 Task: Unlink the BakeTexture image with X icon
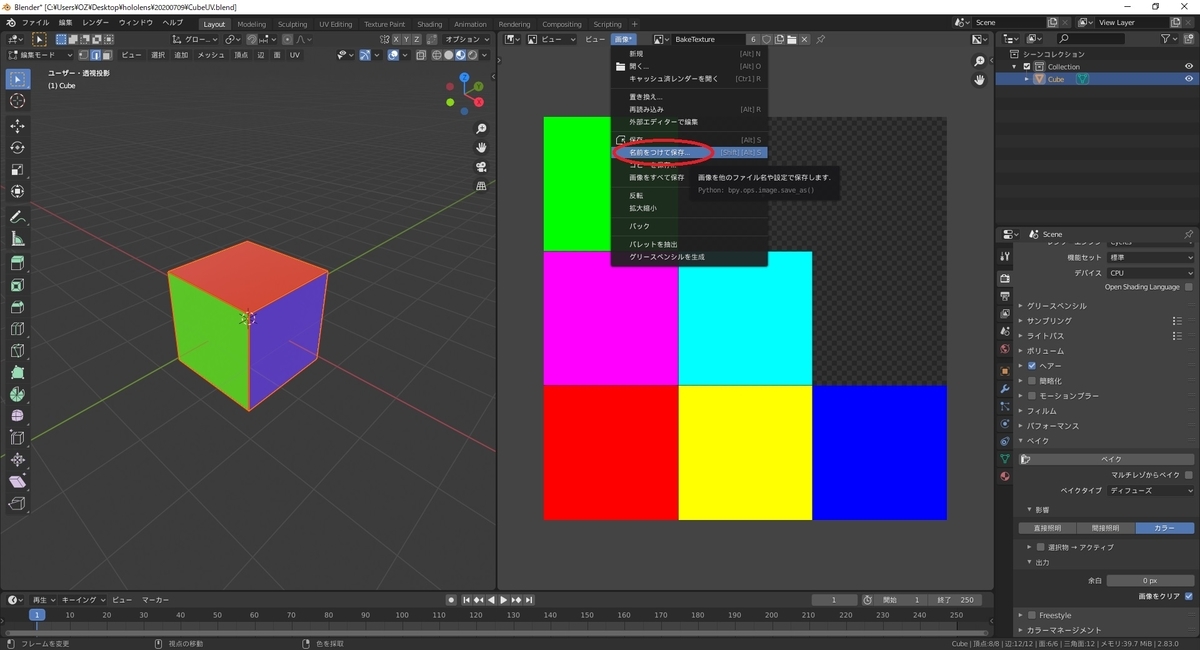(x=806, y=39)
